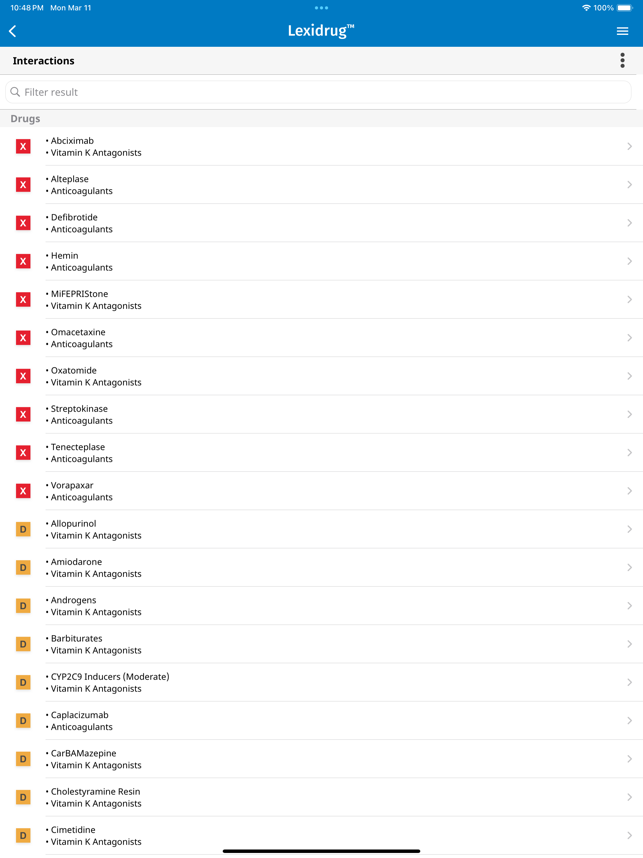Image resolution: width=643 pixels, height=858 pixels.
Task: Open the Defibrotide Anticoagulants entry
Action: (x=321, y=223)
